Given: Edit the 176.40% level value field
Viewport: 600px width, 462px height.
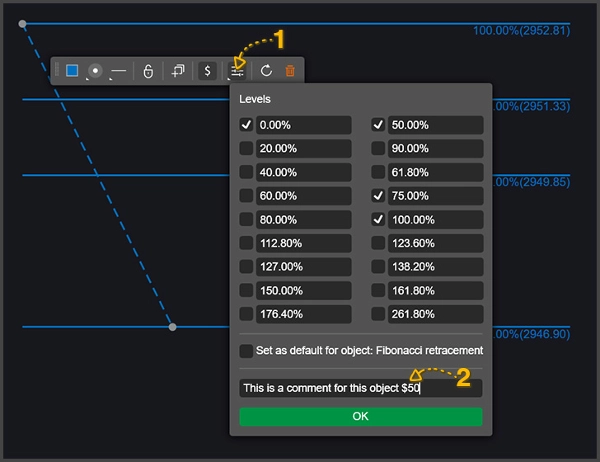Looking at the screenshot, I should 304,314.
